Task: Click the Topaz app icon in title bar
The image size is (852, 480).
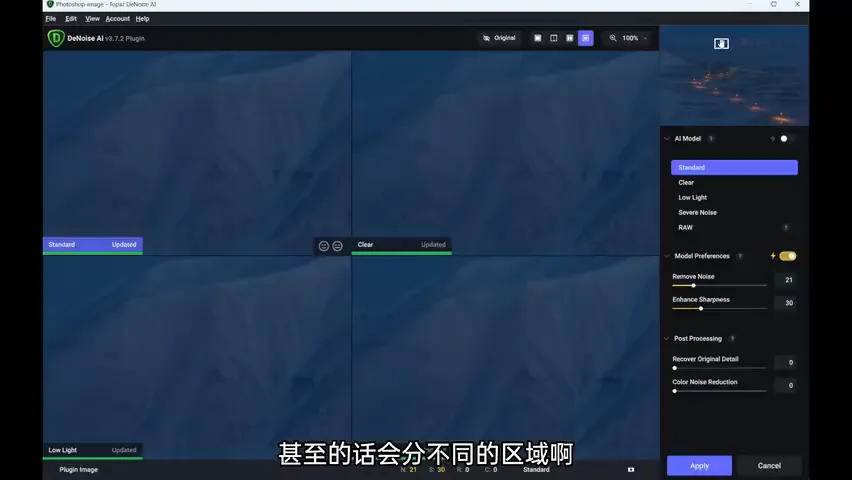Action: 50,4
